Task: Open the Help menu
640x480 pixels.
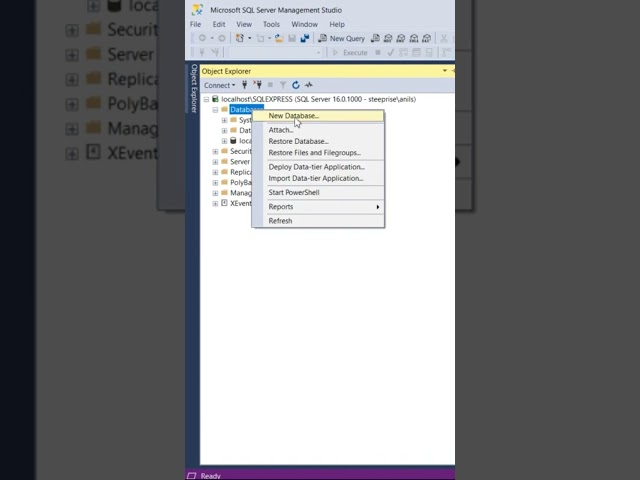Action: pyautogui.click(x=337, y=24)
